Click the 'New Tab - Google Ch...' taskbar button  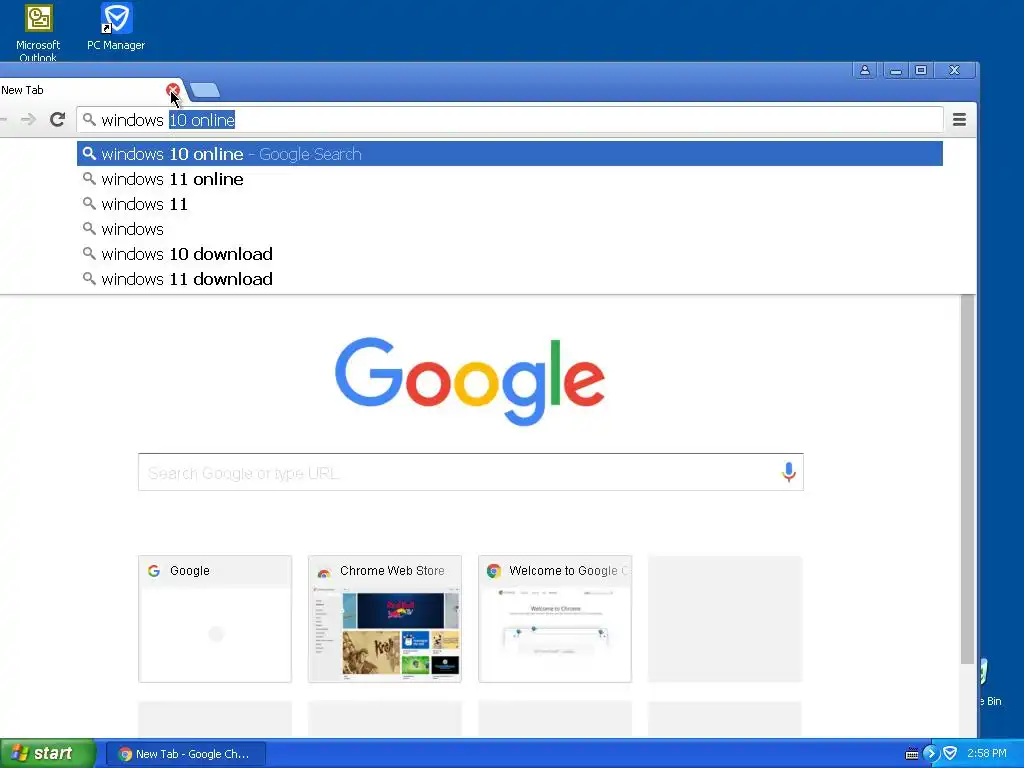point(185,754)
